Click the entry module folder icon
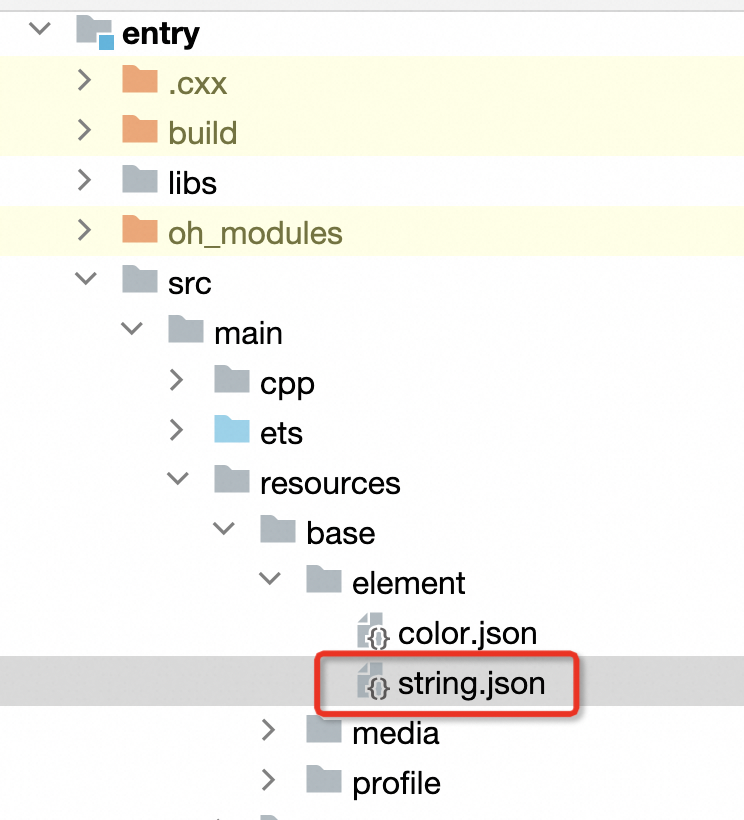The width and height of the screenshot is (744, 820). [x=96, y=32]
